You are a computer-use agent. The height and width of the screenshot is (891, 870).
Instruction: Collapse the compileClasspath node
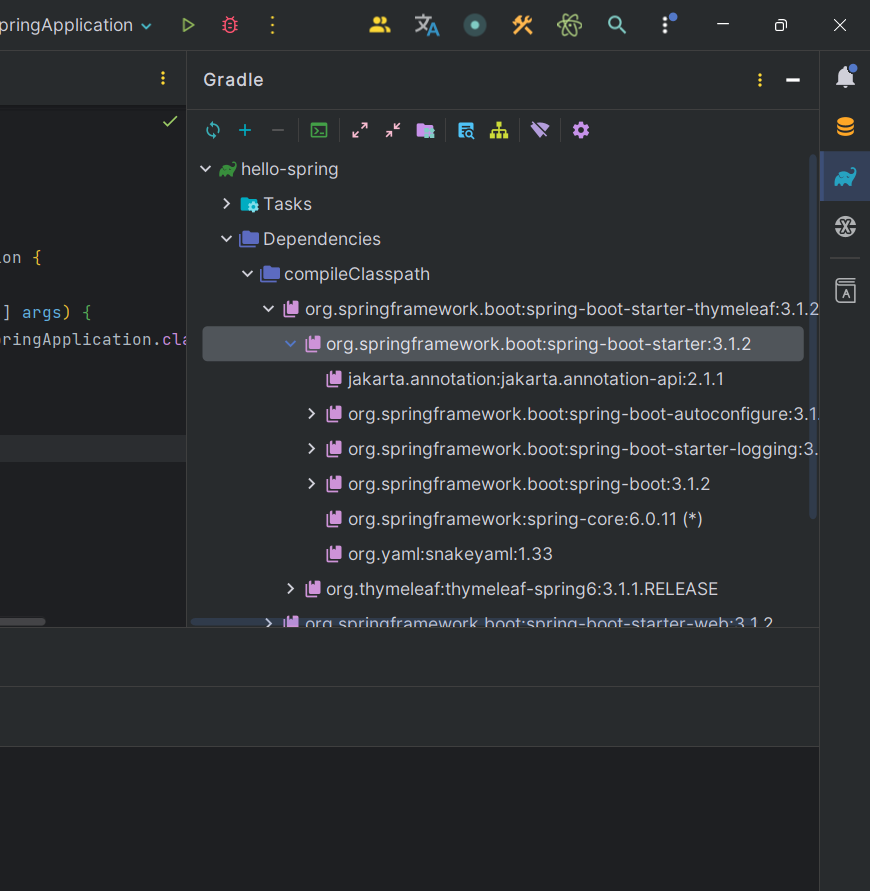click(x=248, y=274)
